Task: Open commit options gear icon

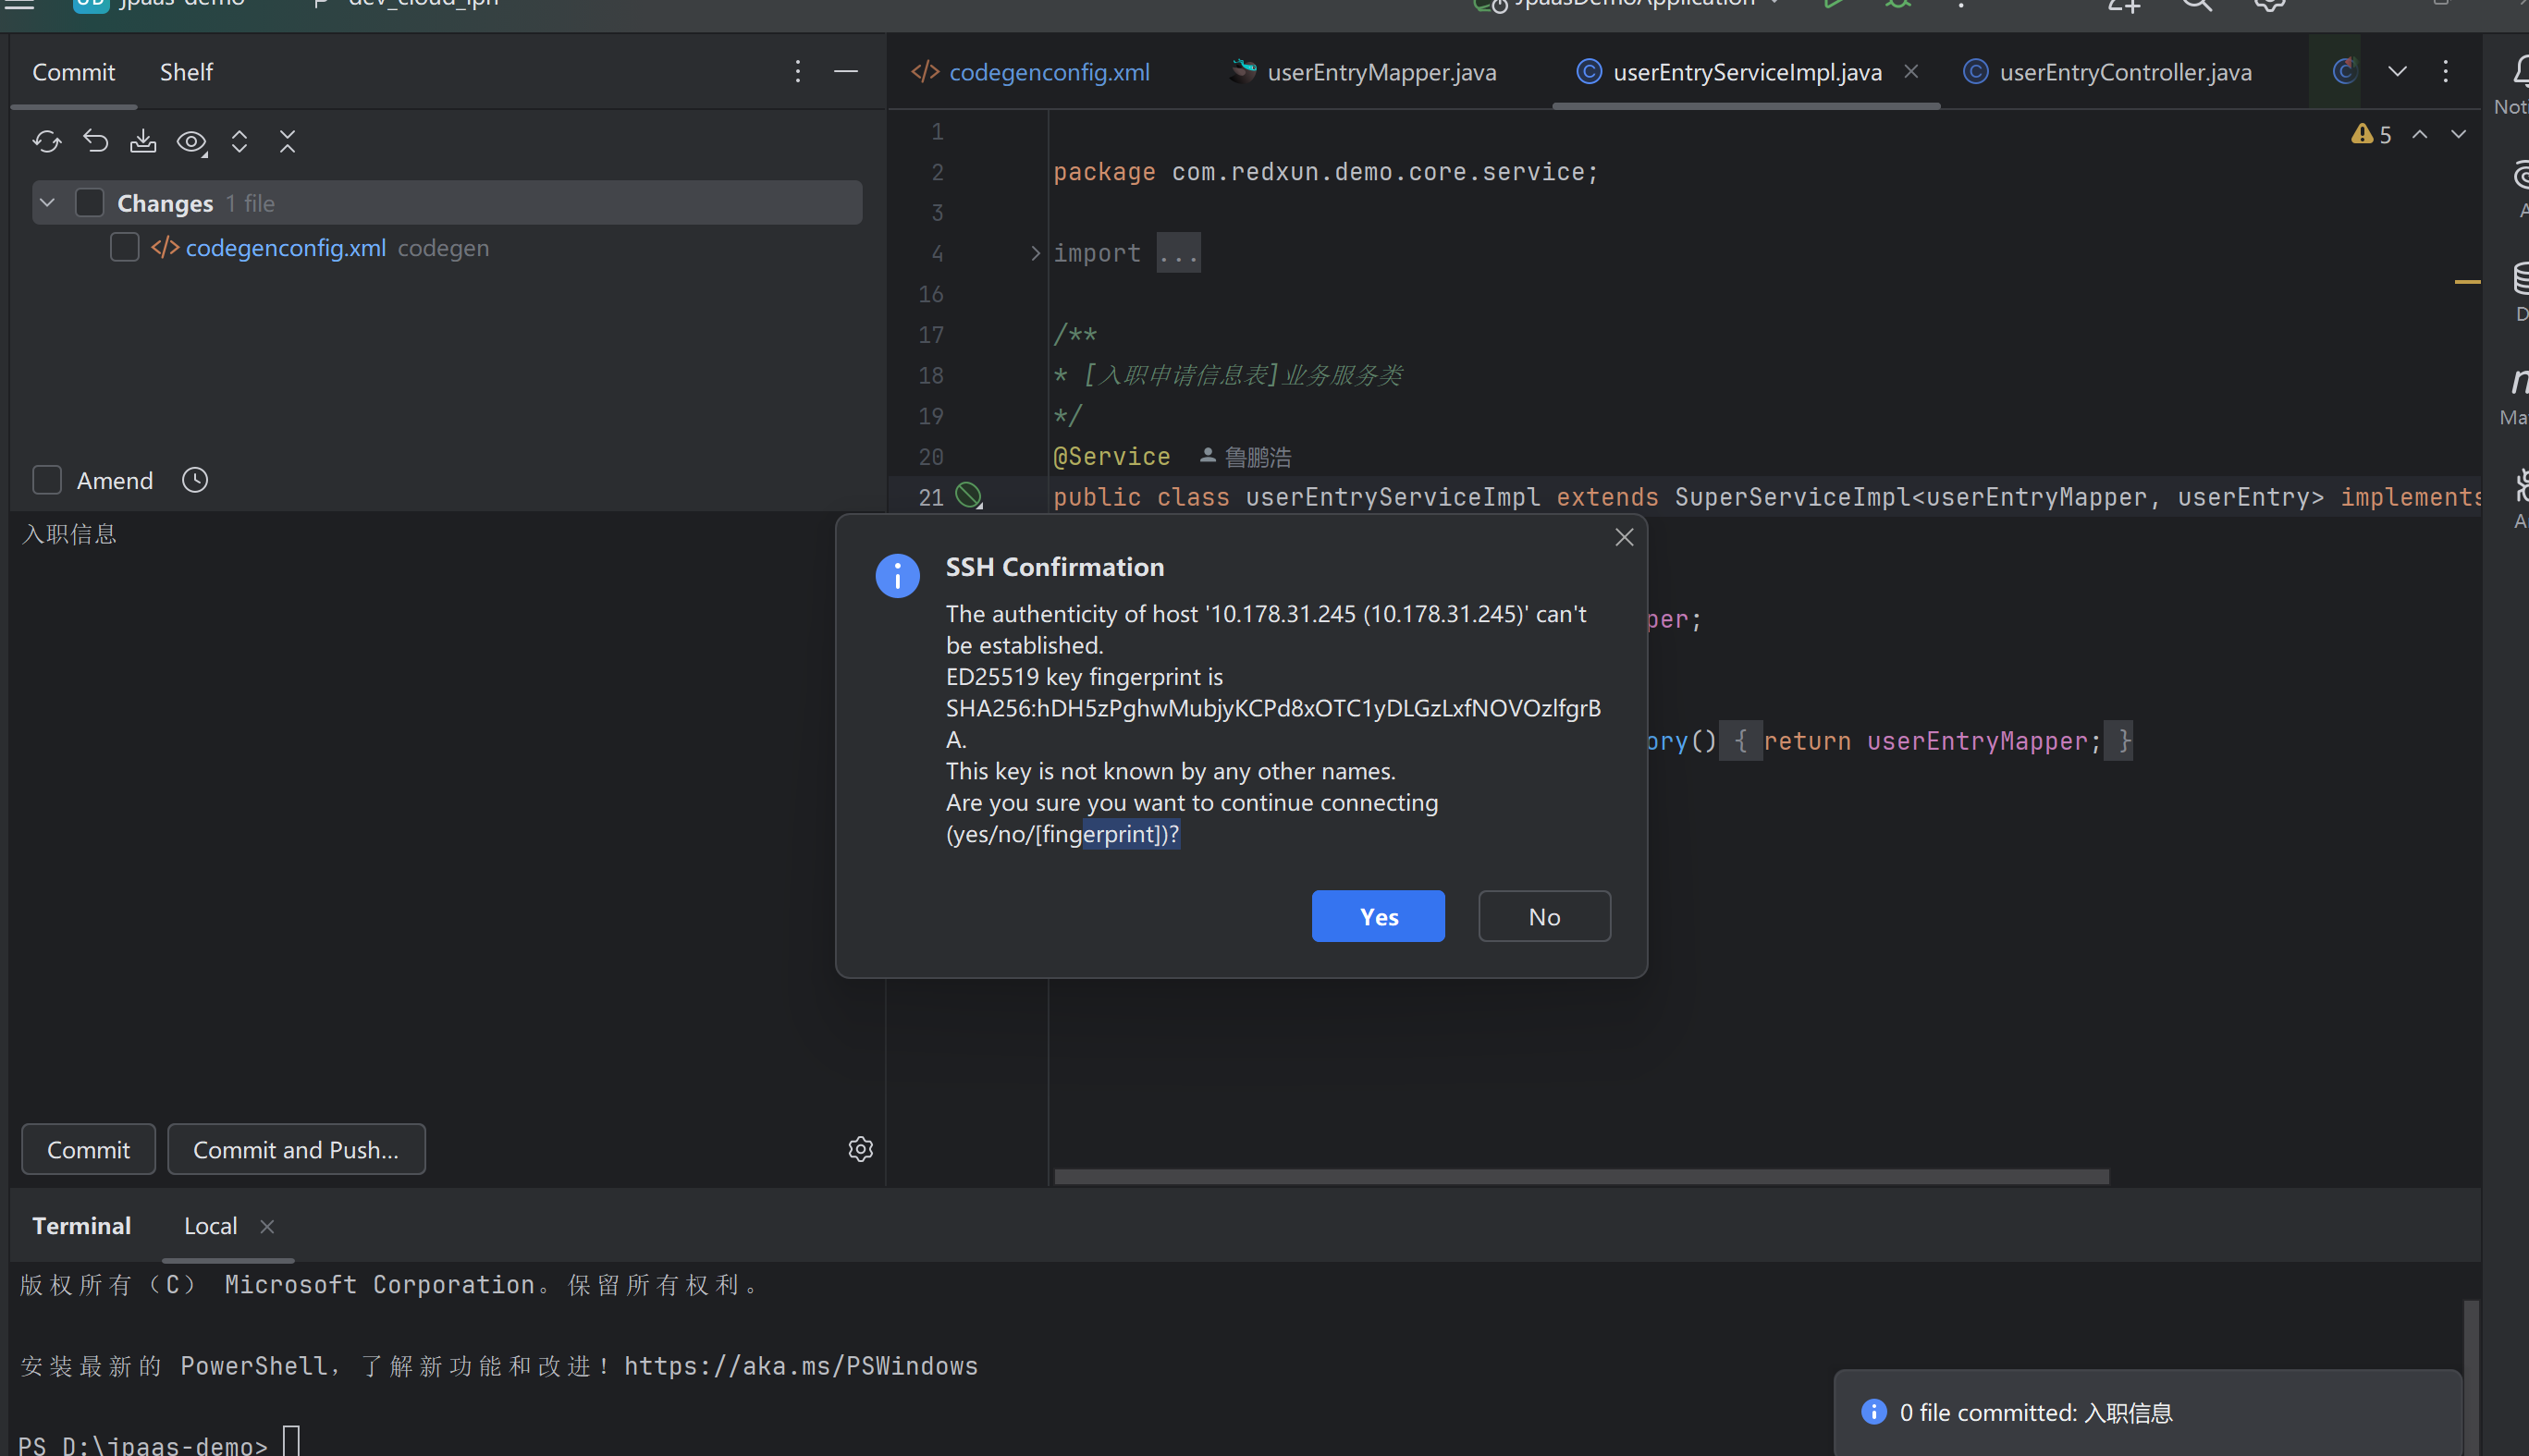Action: click(x=860, y=1149)
